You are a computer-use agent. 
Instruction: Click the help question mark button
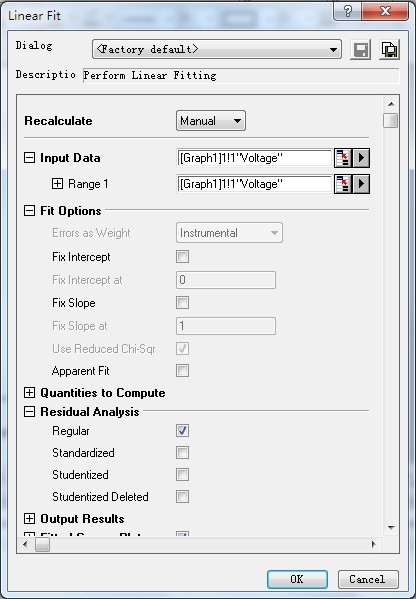click(347, 11)
